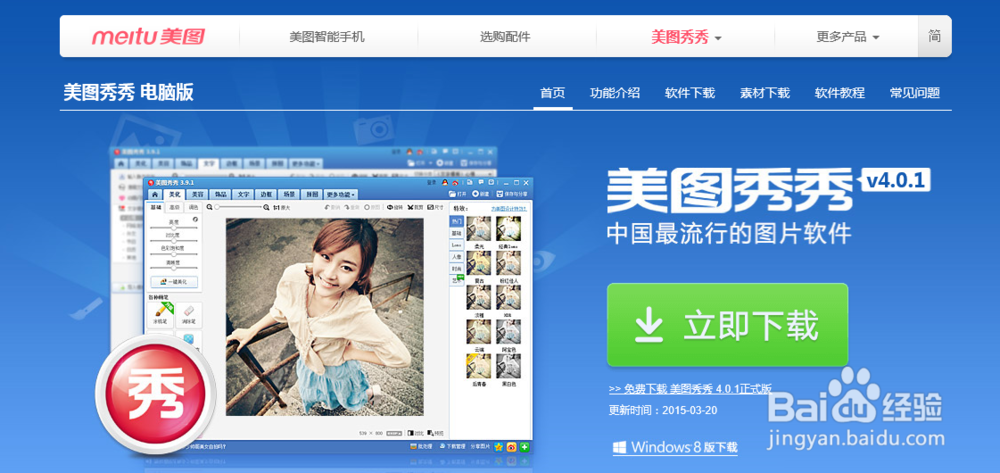Select the 消除笔 eraser pen tool

coord(189,315)
